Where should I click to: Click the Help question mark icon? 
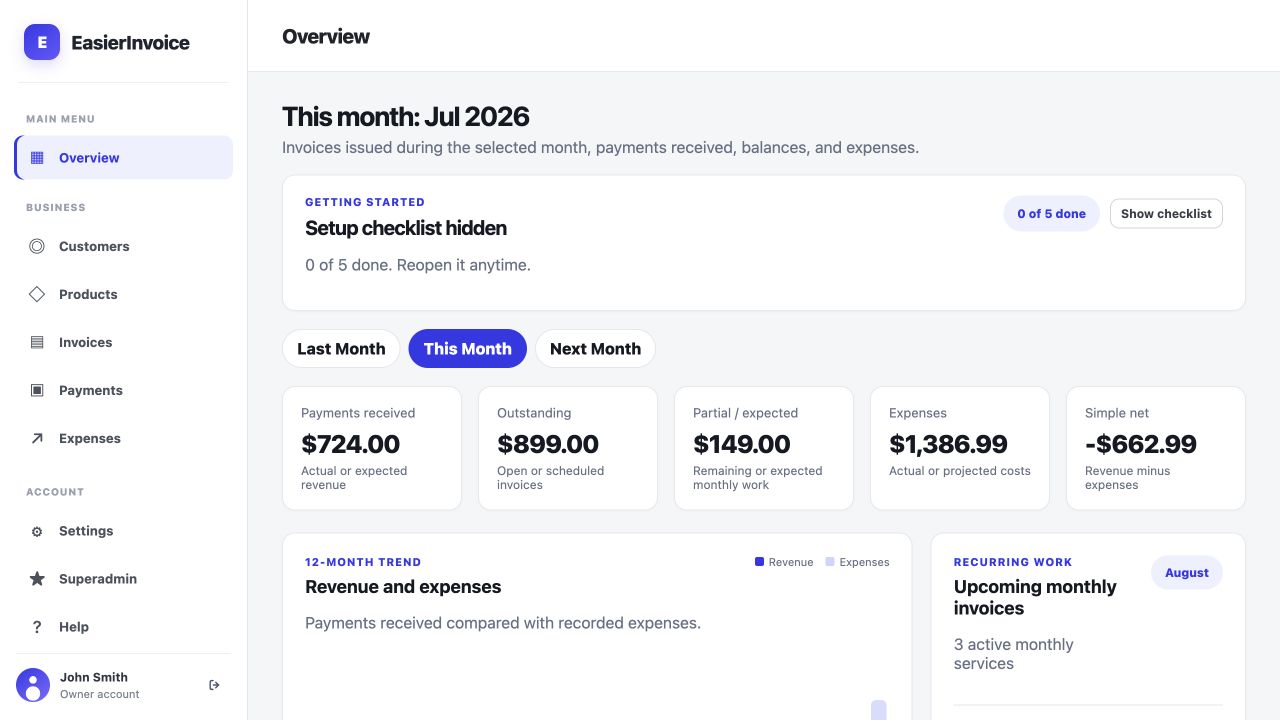[x=37, y=627]
